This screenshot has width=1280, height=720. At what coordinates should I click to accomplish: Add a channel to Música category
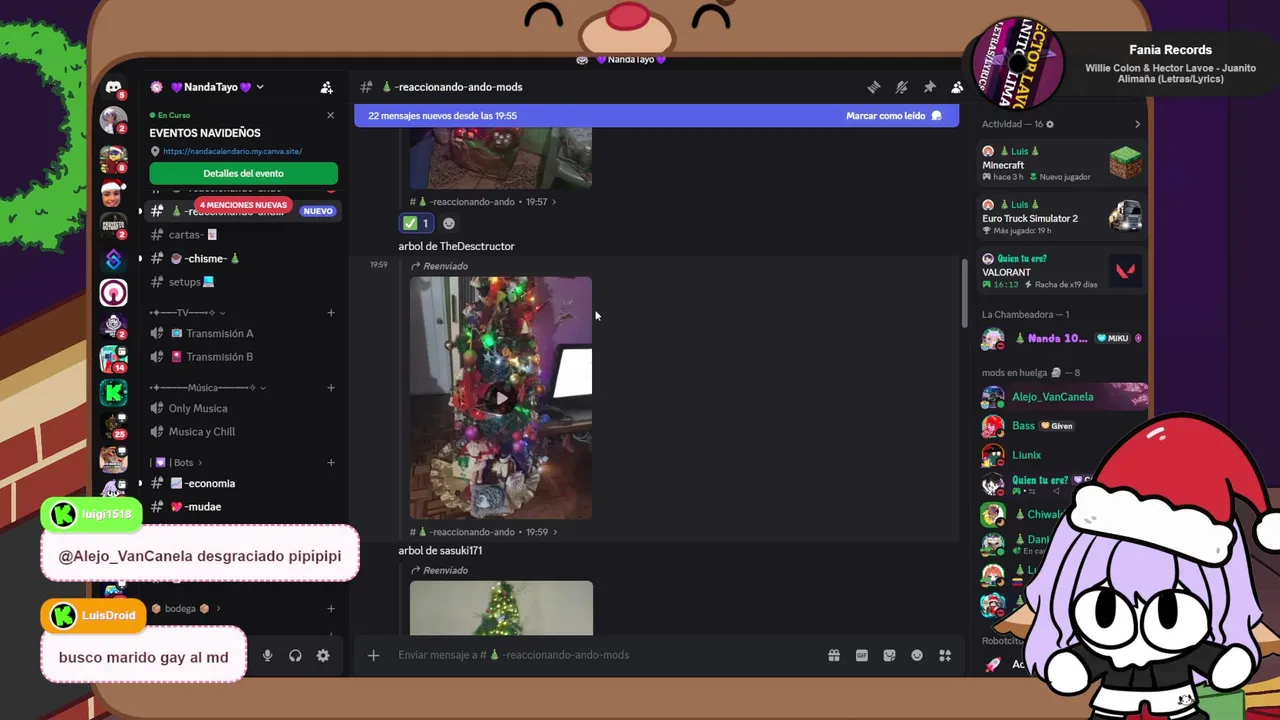330,388
